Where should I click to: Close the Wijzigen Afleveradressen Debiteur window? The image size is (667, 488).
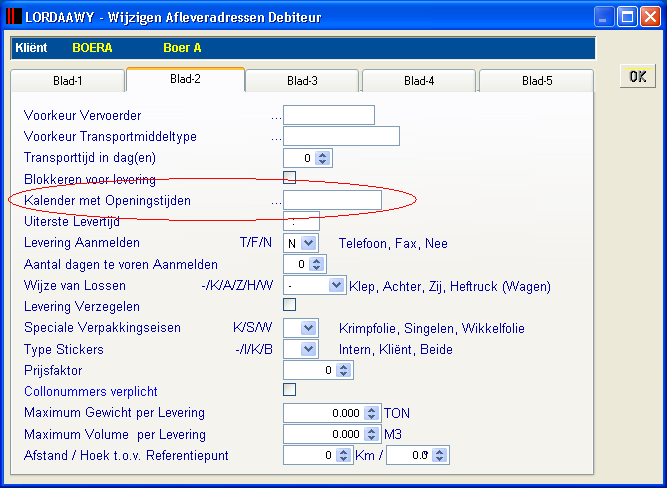650,17
